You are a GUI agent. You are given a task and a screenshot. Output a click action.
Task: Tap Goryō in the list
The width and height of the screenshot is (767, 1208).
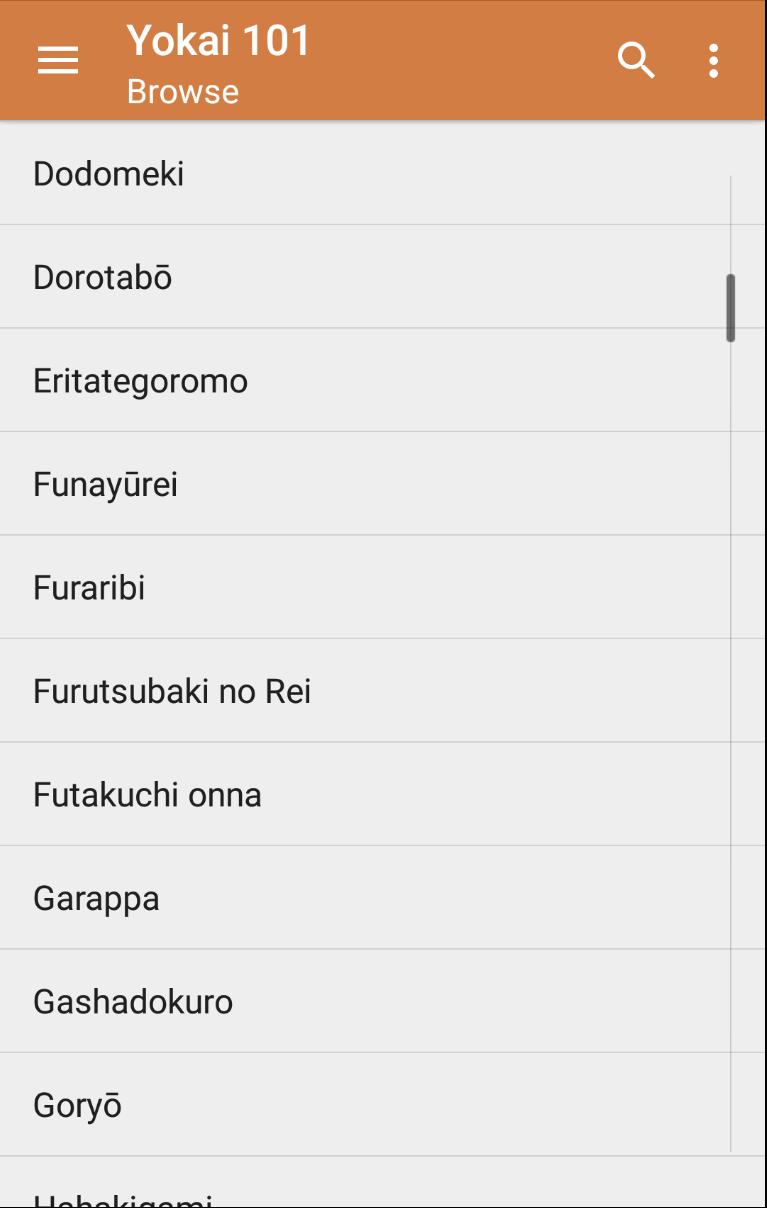pyautogui.click(x=77, y=1106)
